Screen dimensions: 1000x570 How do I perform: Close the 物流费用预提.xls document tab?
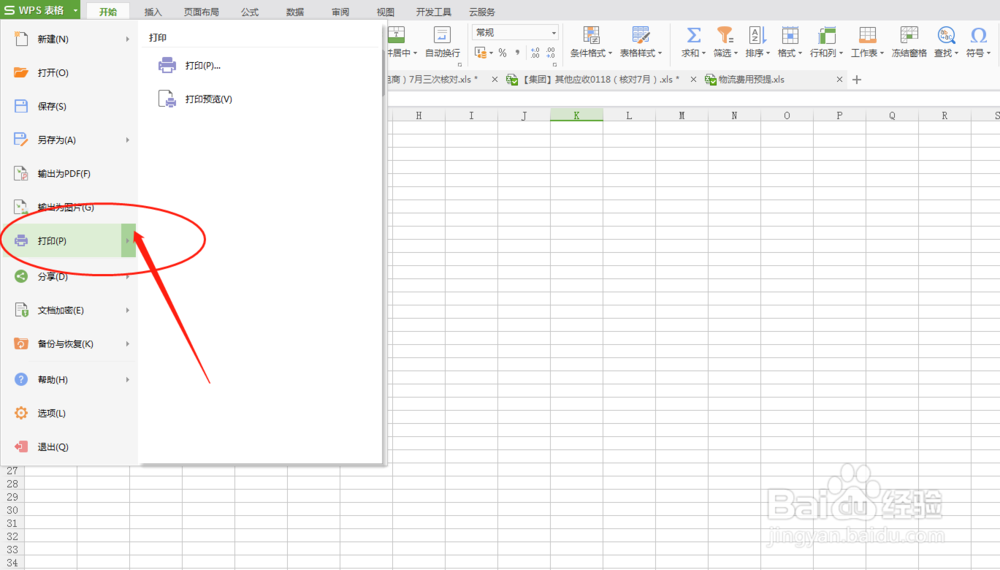pos(839,80)
